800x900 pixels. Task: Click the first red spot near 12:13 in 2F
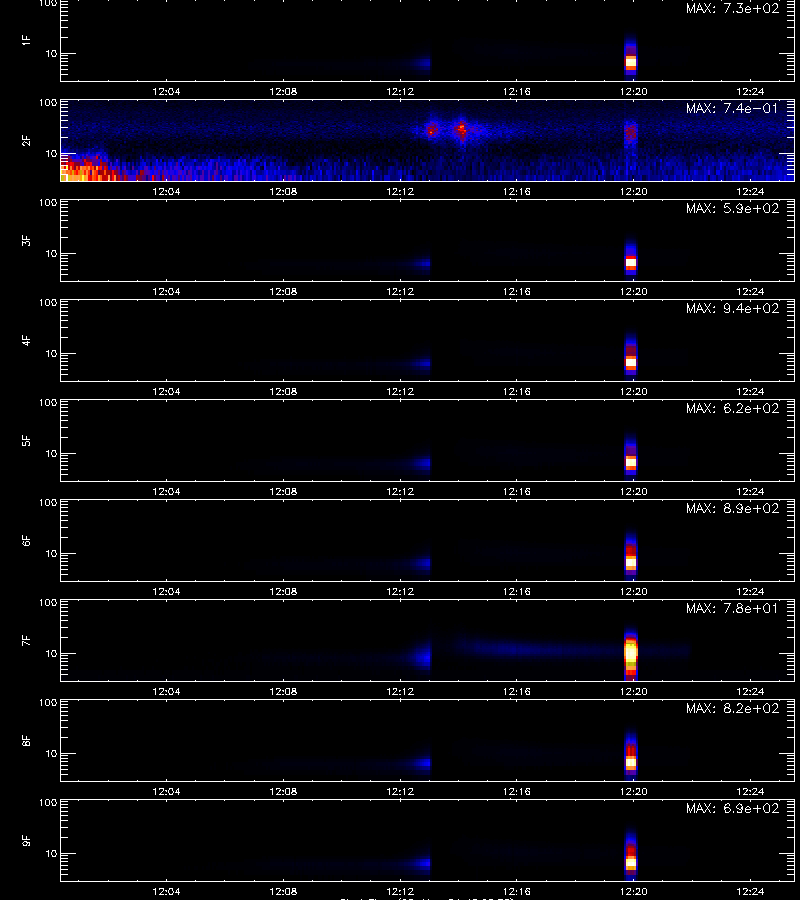pos(432,130)
